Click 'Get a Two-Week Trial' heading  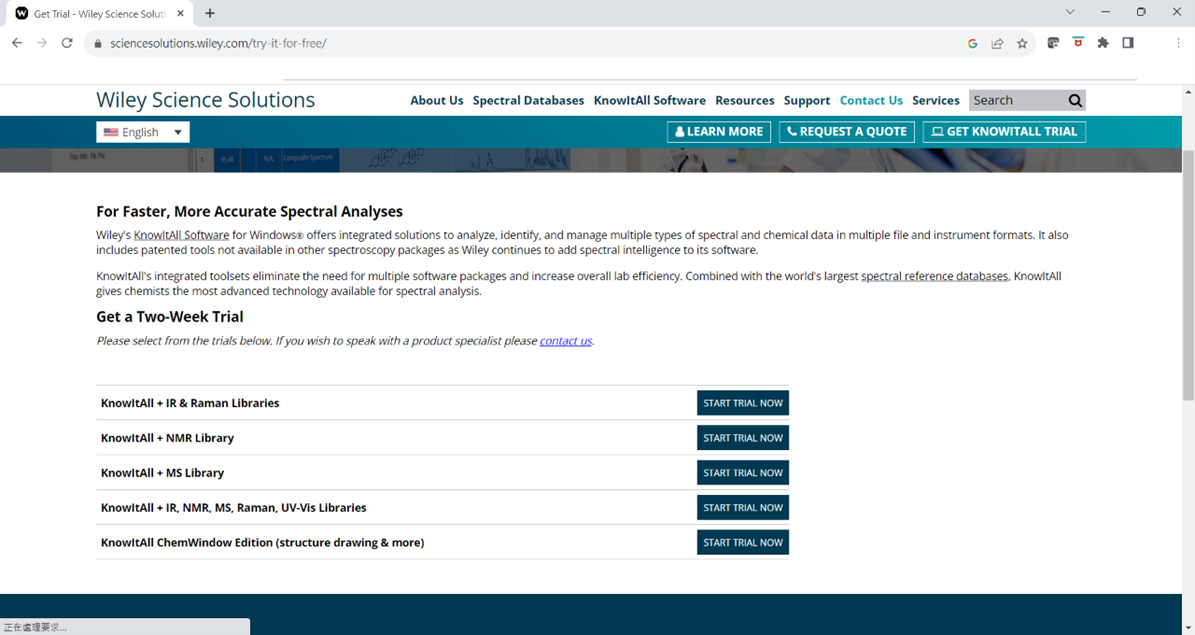pos(170,317)
